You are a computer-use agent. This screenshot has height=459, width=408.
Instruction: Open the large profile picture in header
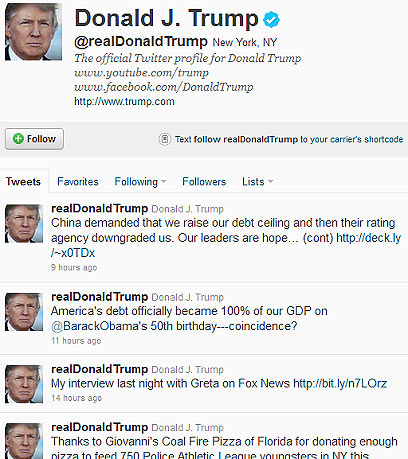pos(33,32)
